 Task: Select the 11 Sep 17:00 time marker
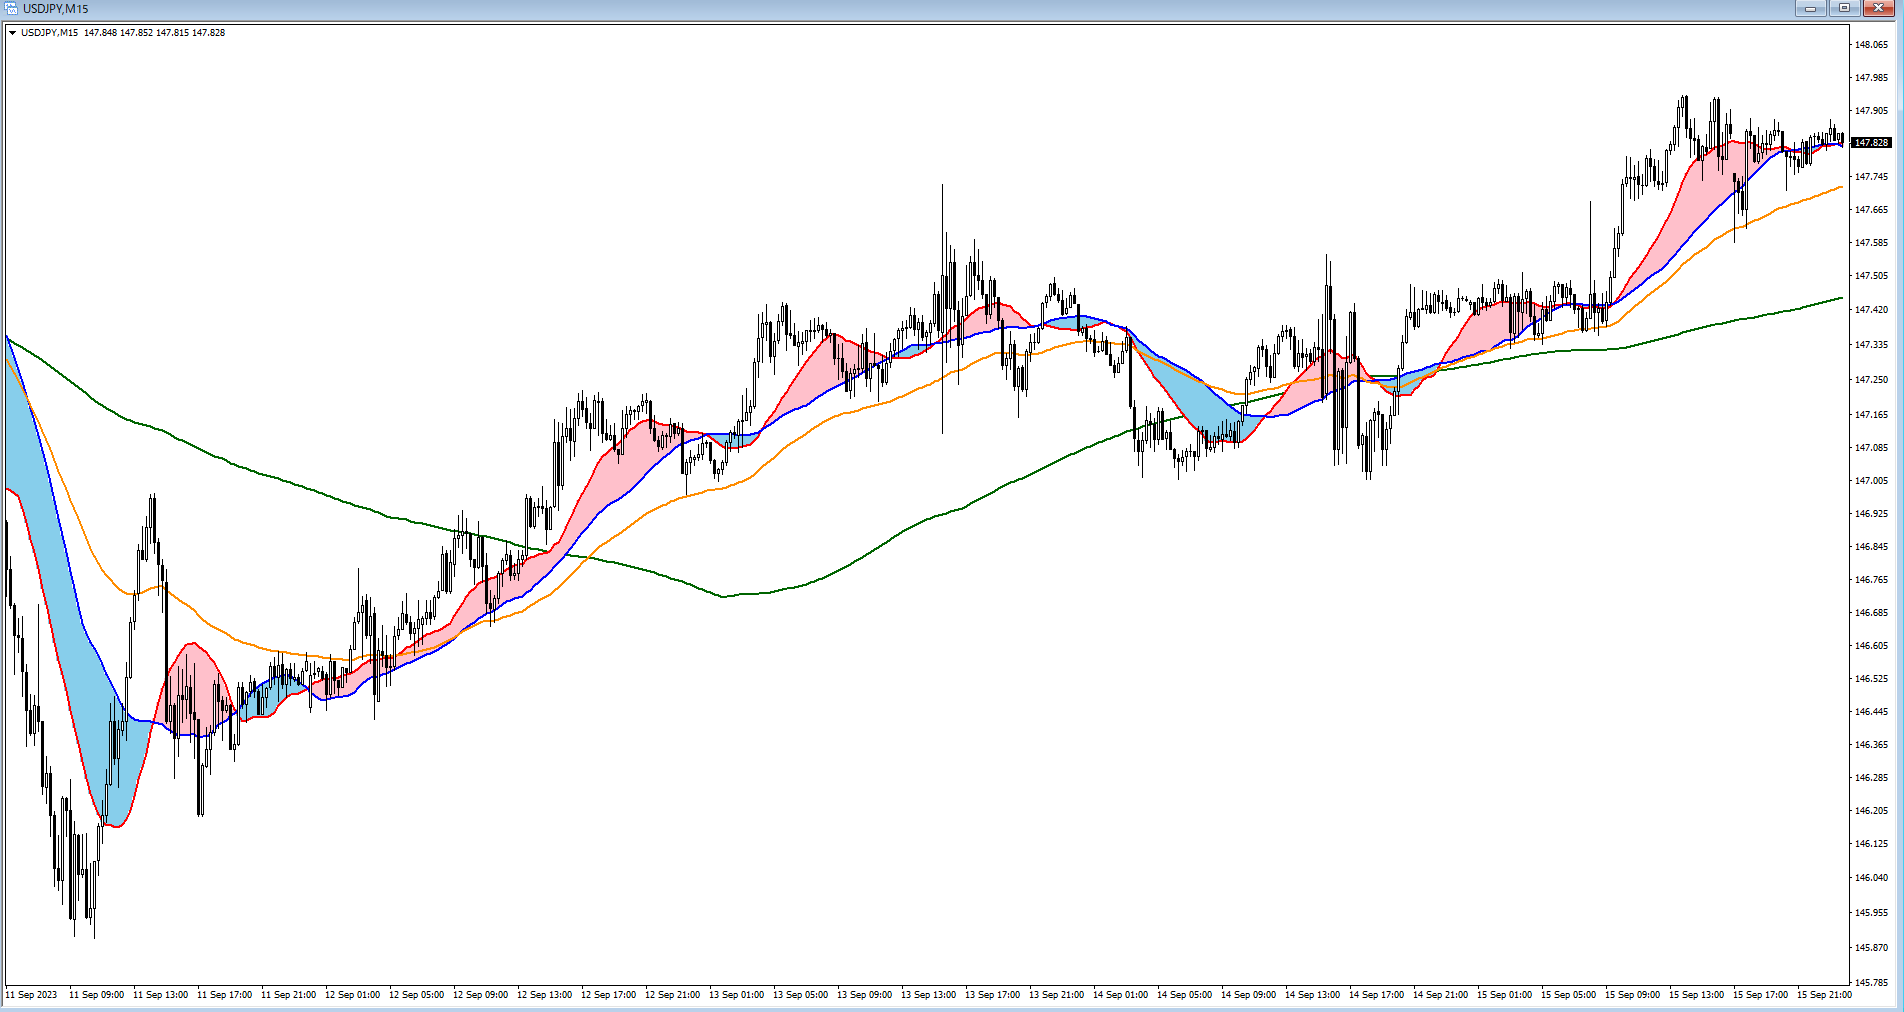coord(224,995)
